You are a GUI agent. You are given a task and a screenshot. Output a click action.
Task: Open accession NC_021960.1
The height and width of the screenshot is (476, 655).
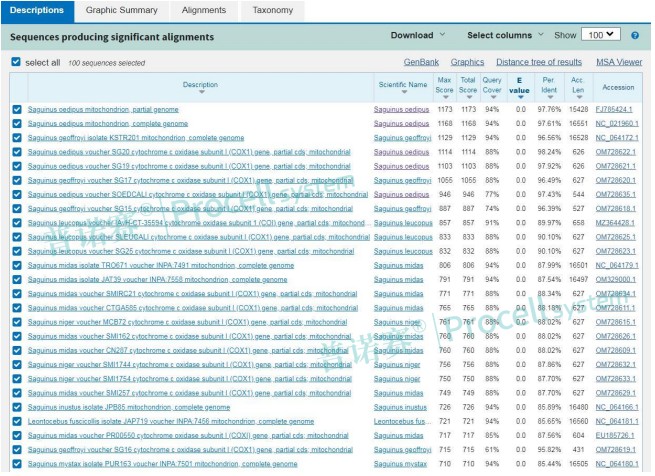click(x=617, y=124)
